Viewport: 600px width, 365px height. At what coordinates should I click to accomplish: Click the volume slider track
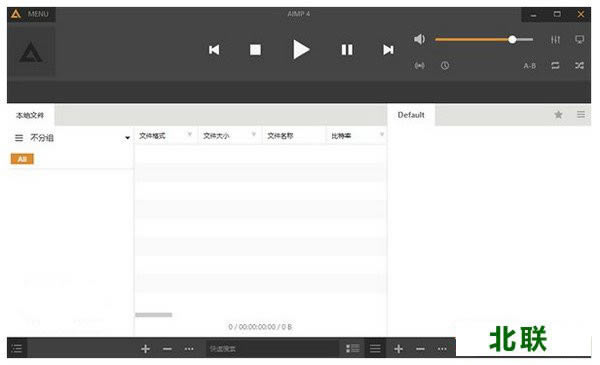pos(484,39)
